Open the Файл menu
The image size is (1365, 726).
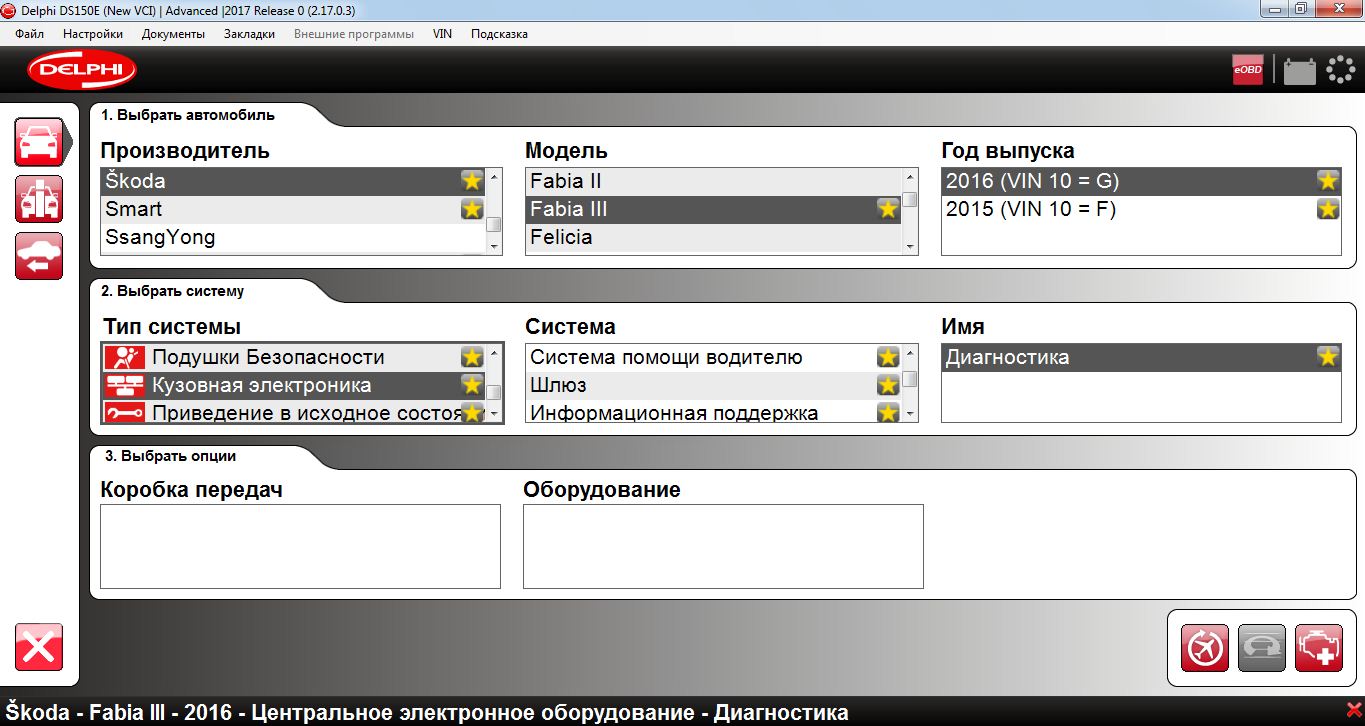point(30,34)
